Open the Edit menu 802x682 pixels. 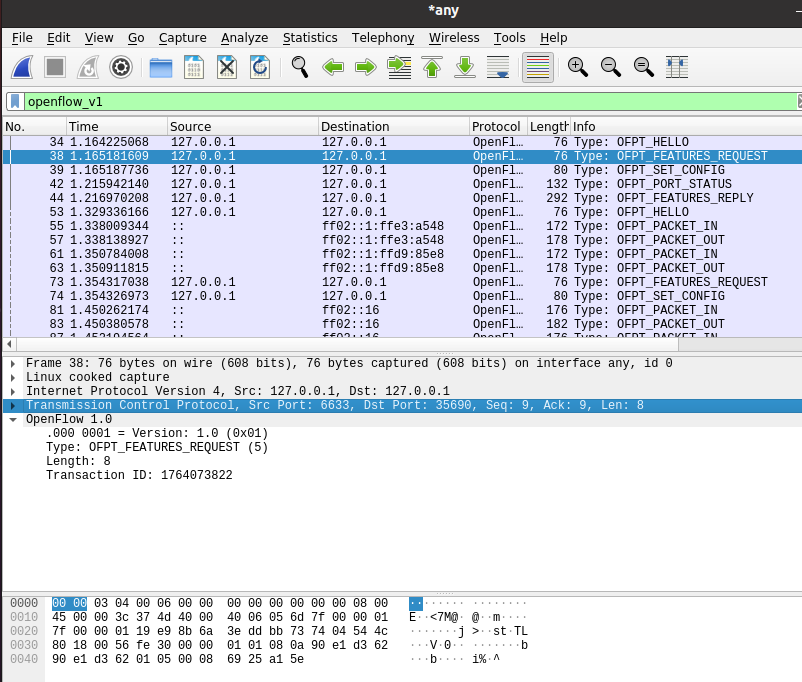click(x=58, y=38)
